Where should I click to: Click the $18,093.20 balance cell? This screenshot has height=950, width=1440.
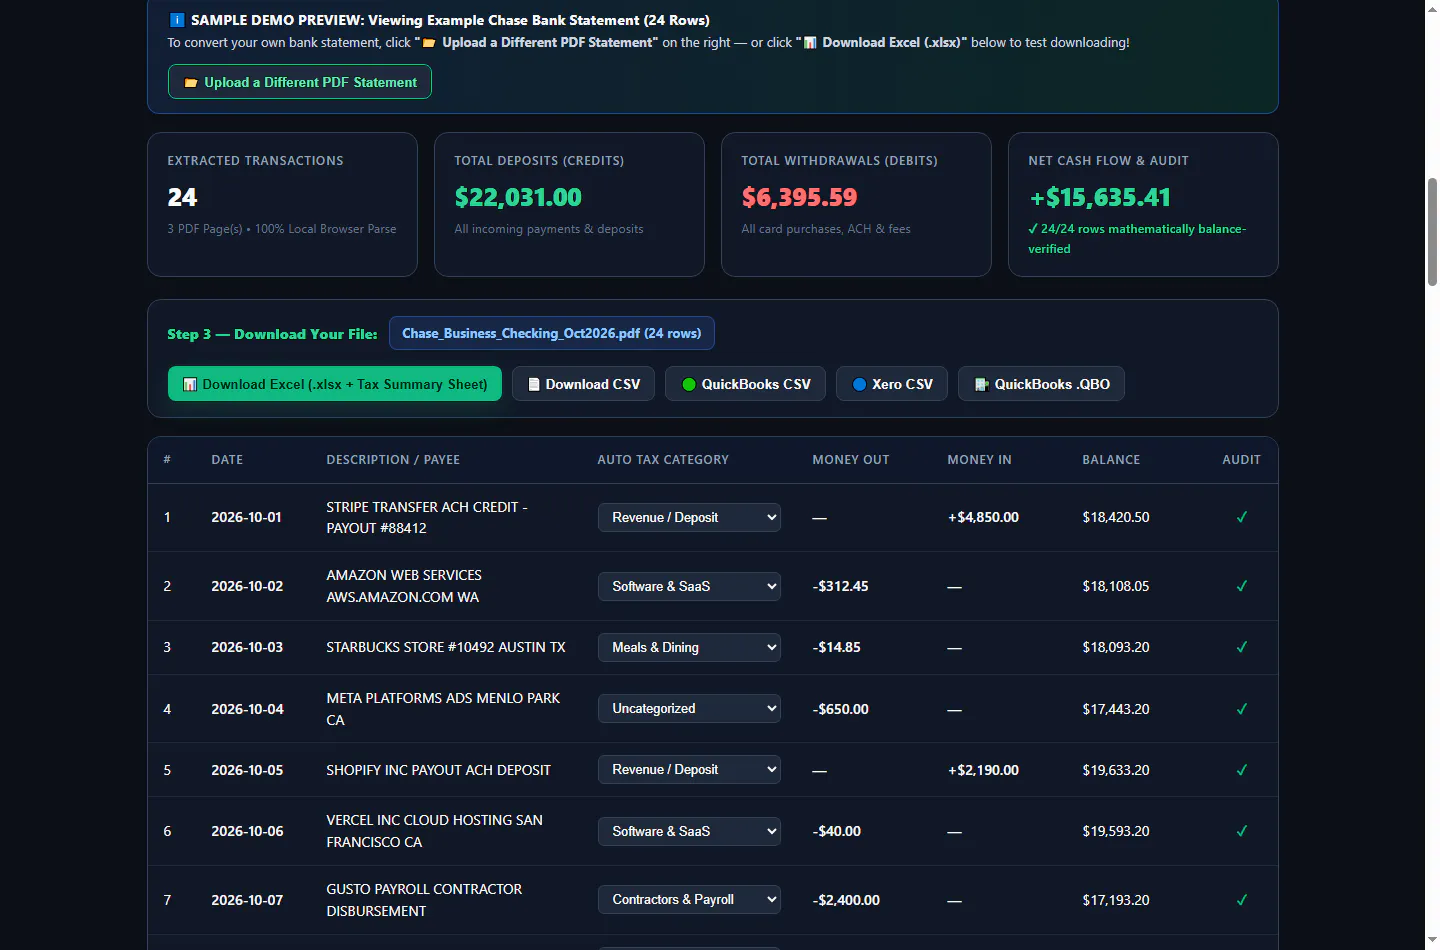coord(1116,647)
